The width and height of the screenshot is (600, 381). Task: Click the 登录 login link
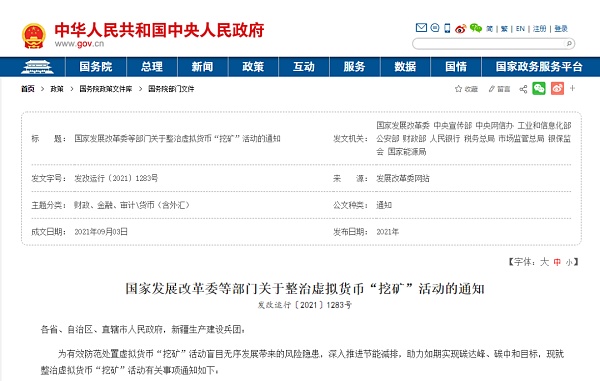(561, 29)
